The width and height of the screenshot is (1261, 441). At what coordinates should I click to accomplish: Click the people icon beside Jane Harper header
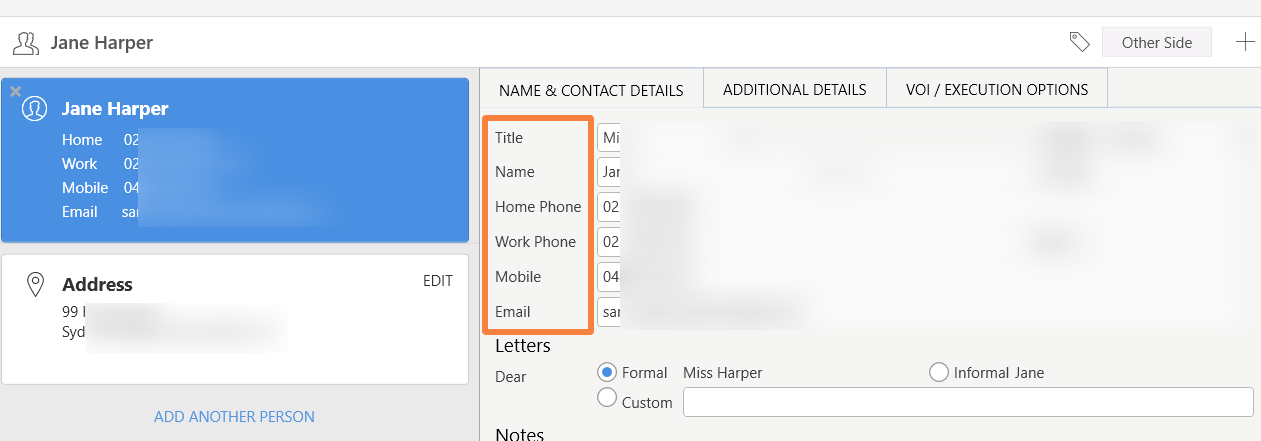[26, 43]
